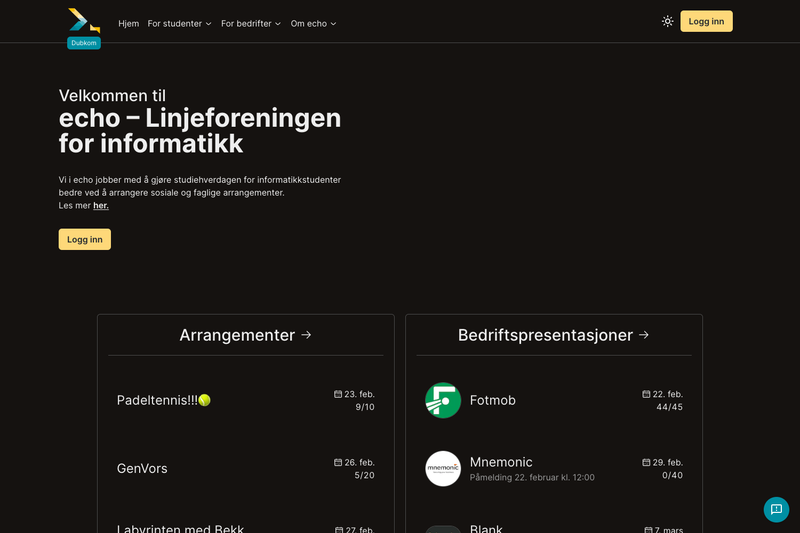Click the Mnemonic company logo
This screenshot has height=533, width=800.
443,468
